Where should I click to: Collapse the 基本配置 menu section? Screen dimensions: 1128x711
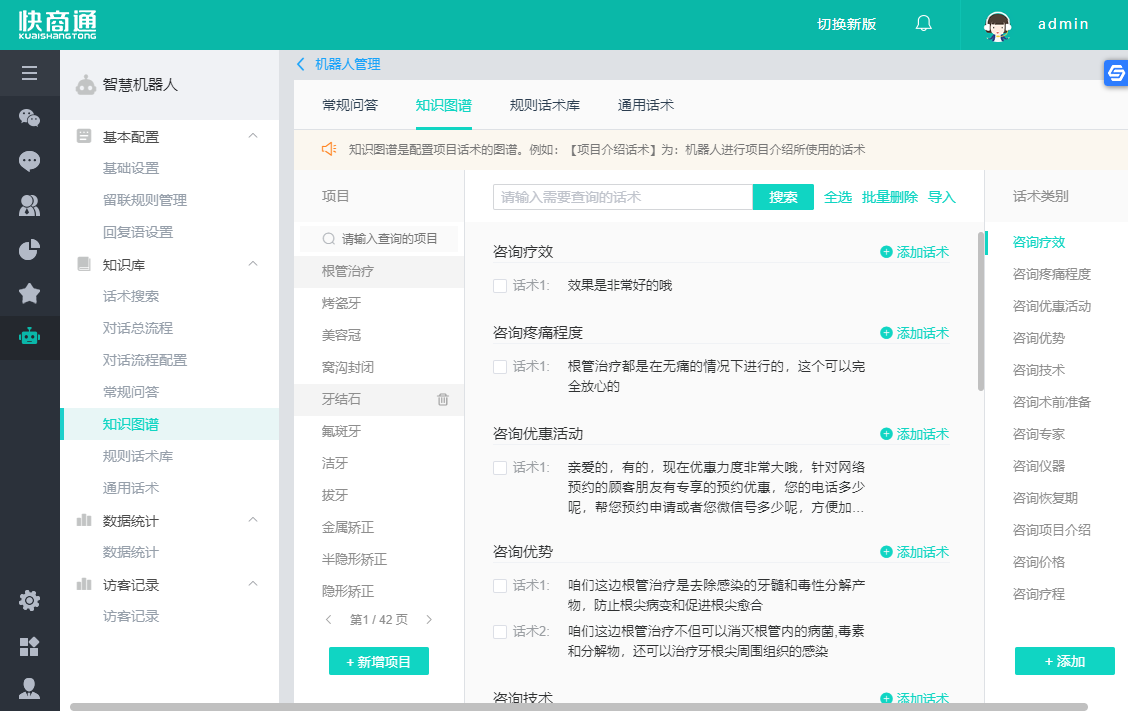tap(253, 136)
